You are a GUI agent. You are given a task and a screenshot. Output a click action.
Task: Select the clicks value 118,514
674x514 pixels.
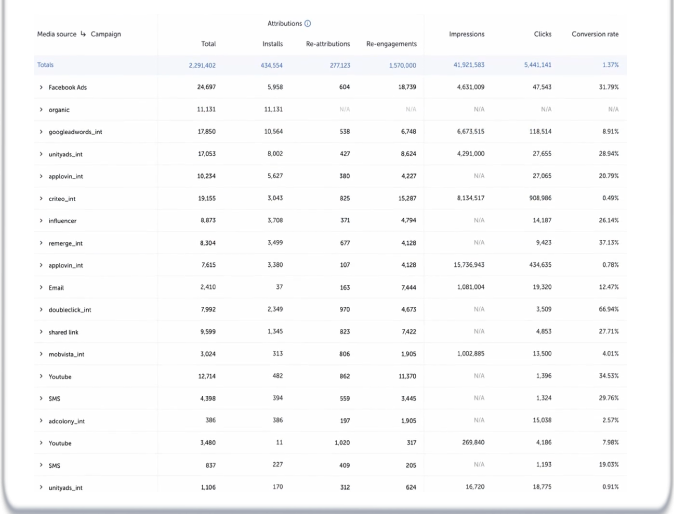[540, 132]
